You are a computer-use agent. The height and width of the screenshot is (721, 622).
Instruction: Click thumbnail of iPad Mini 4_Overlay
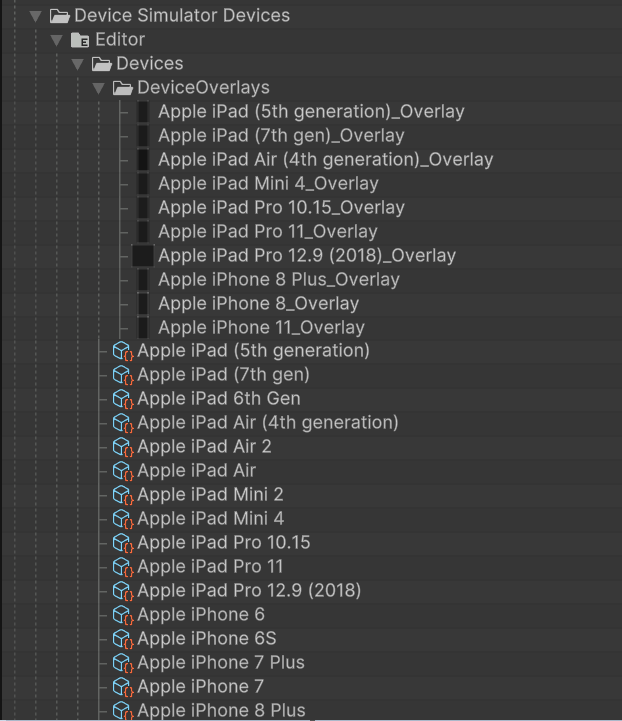[143, 183]
